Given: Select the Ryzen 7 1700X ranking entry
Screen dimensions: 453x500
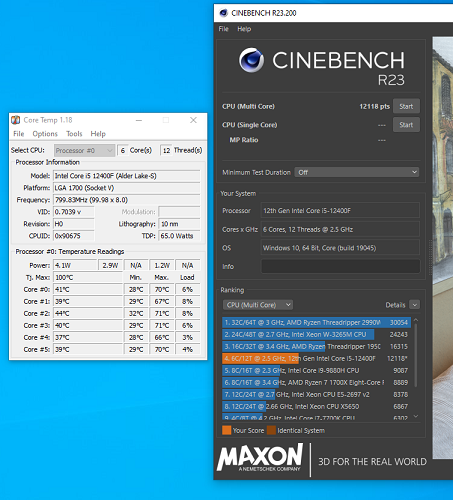Looking at the screenshot, I should click(316, 382).
